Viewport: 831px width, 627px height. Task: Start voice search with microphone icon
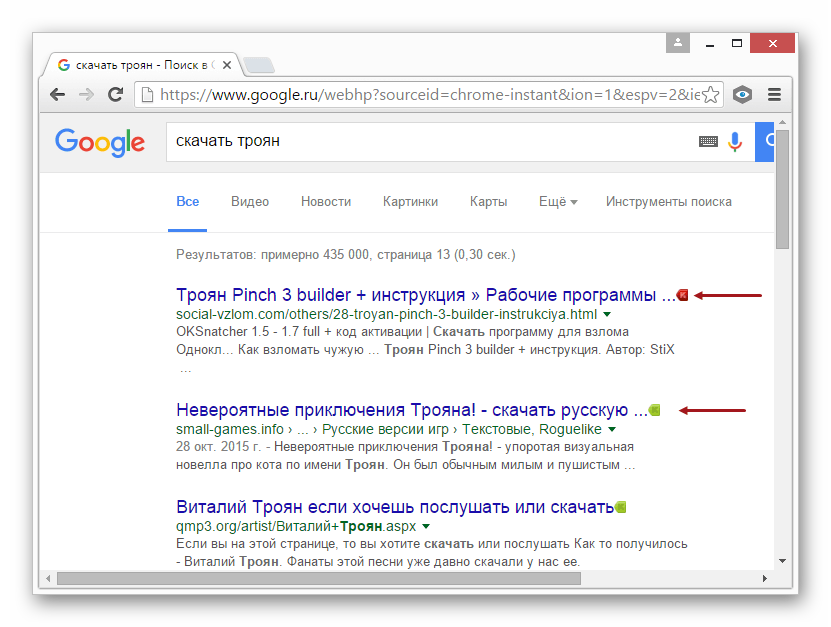pyautogui.click(x=735, y=142)
